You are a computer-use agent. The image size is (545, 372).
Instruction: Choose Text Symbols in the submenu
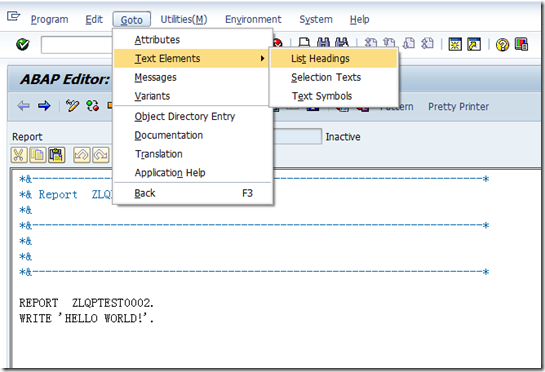[334, 96]
